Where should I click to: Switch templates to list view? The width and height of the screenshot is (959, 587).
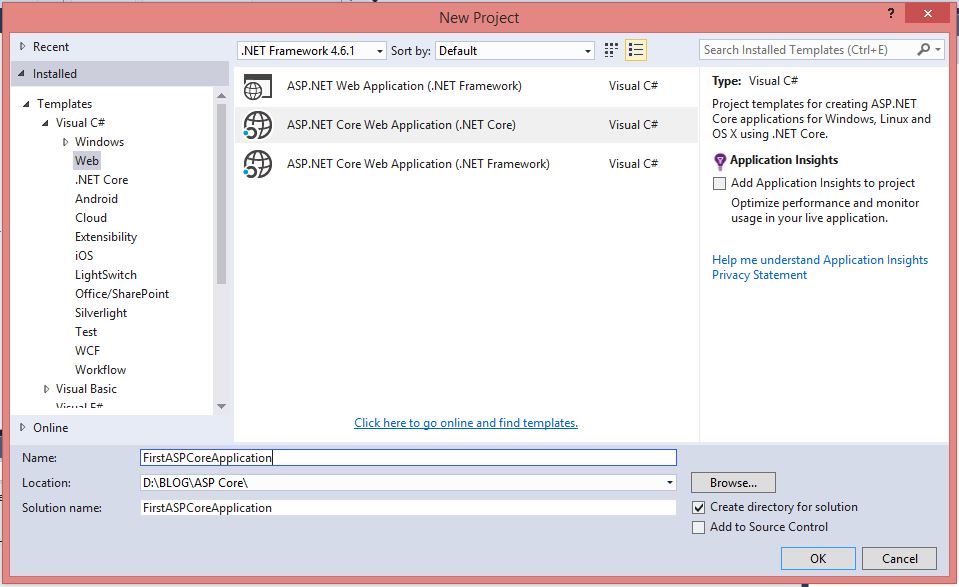636,50
